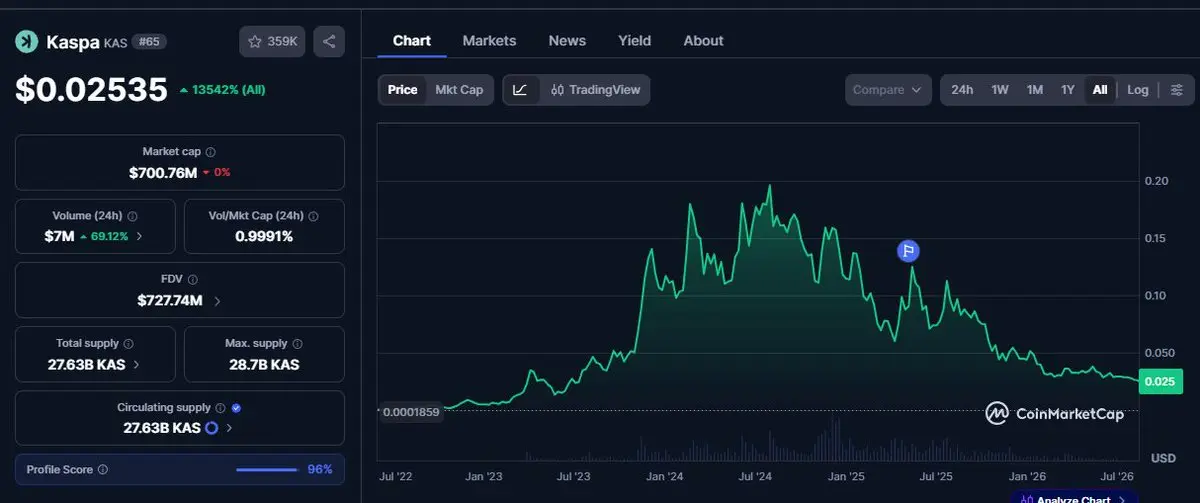This screenshot has width=1200, height=503.
Task: Set chart range to 24h
Action: coord(962,90)
